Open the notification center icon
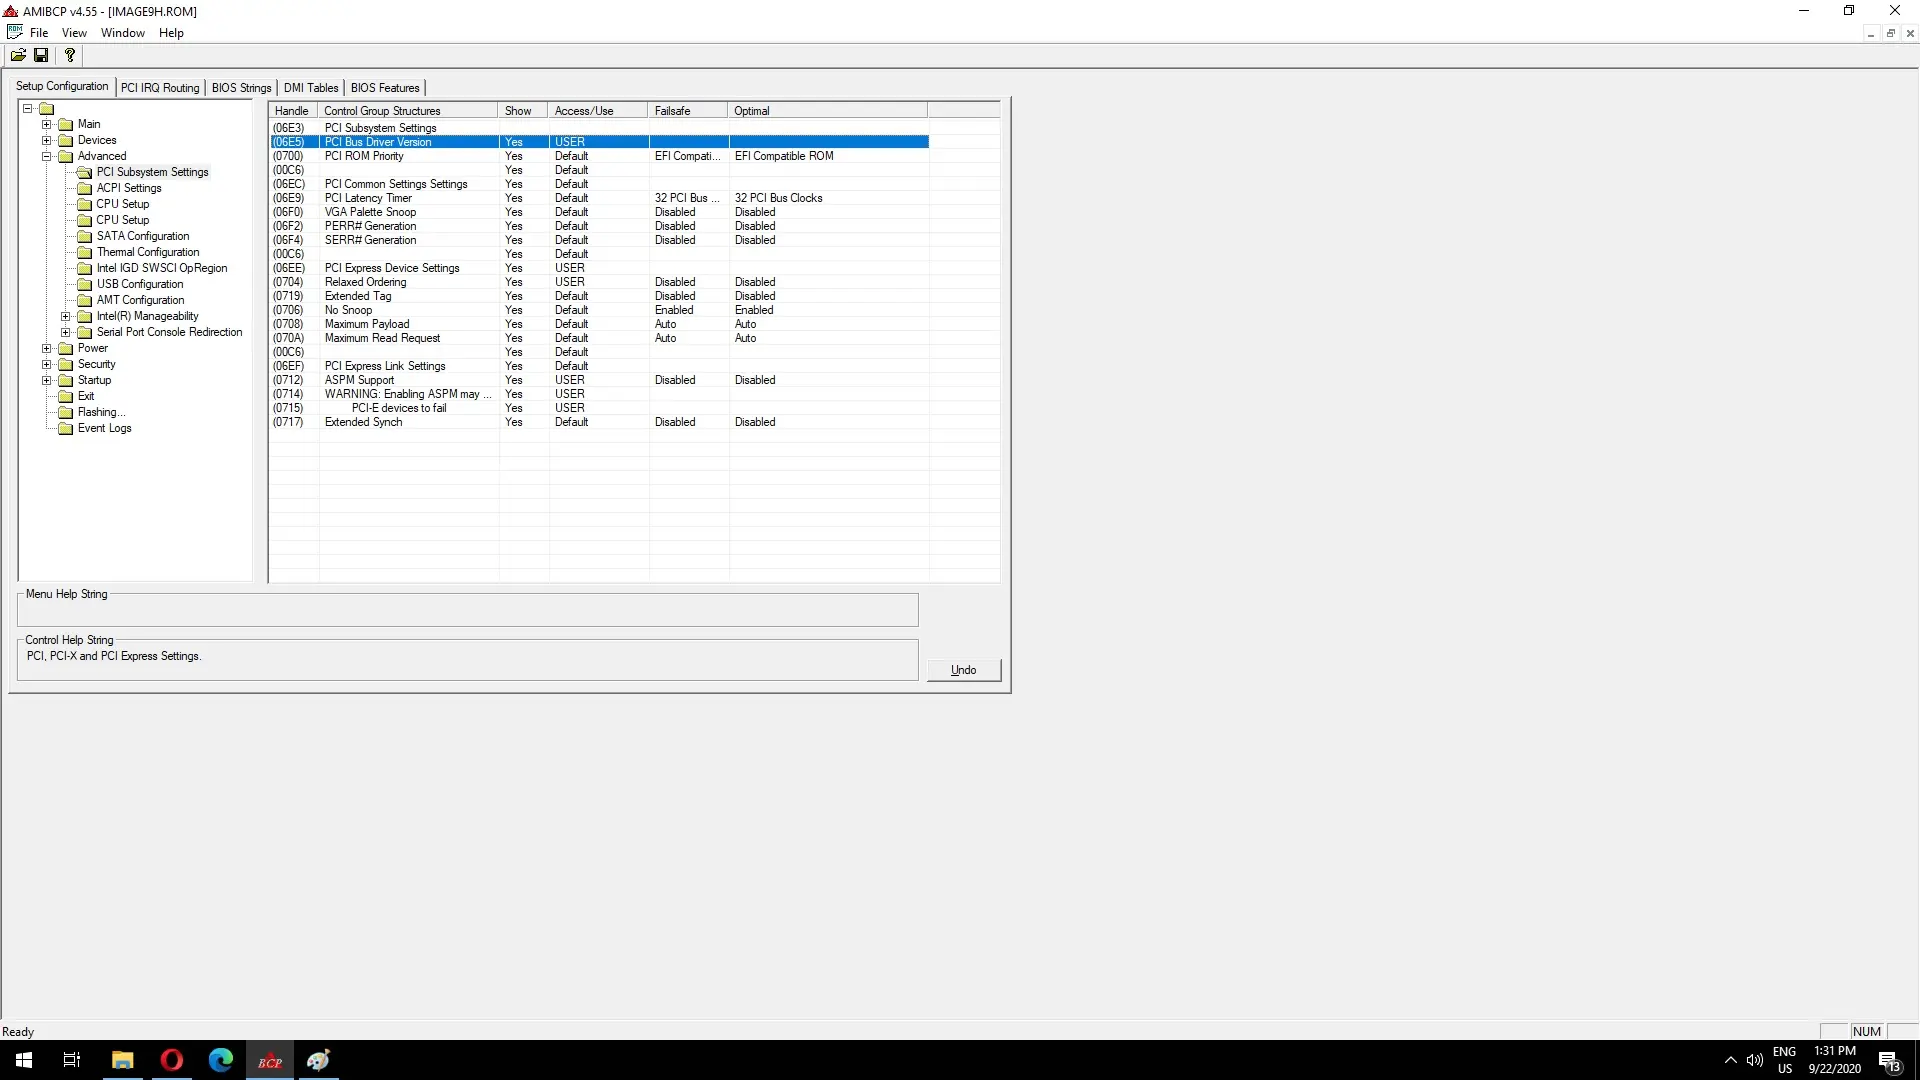Screen dimensions: 1920x1080 [x=1889, y=1060]
